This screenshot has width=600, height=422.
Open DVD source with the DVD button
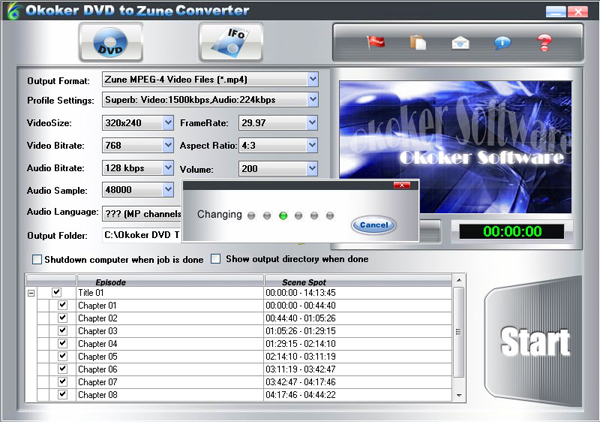click(111, 42)
